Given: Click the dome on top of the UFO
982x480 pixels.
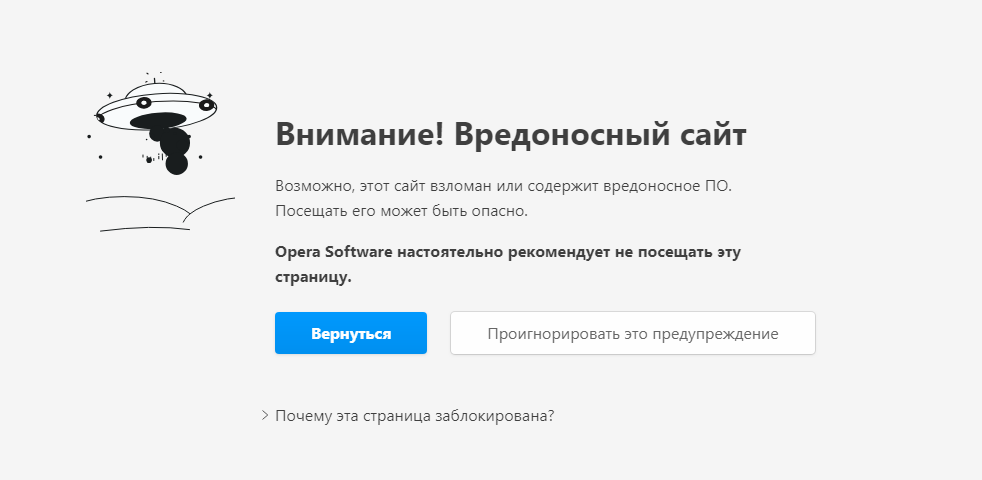Looking at the screenshot, I should click(157, 90).
